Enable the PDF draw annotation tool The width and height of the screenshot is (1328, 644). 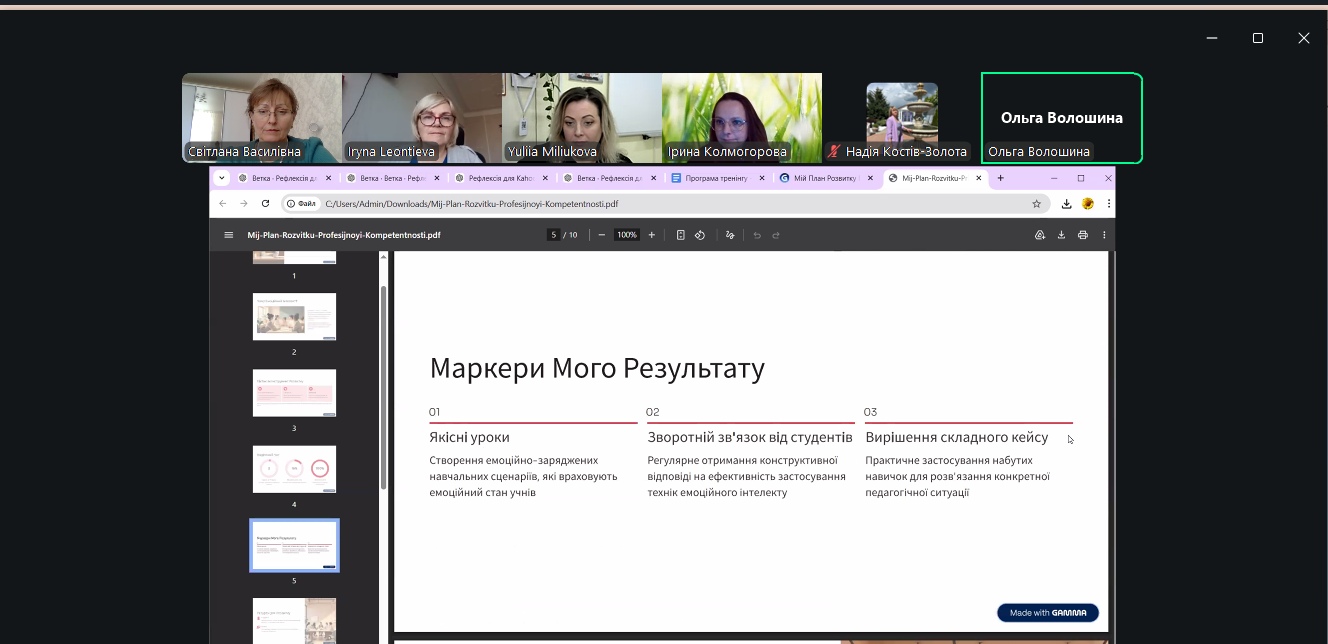click(x=730, y=235)
